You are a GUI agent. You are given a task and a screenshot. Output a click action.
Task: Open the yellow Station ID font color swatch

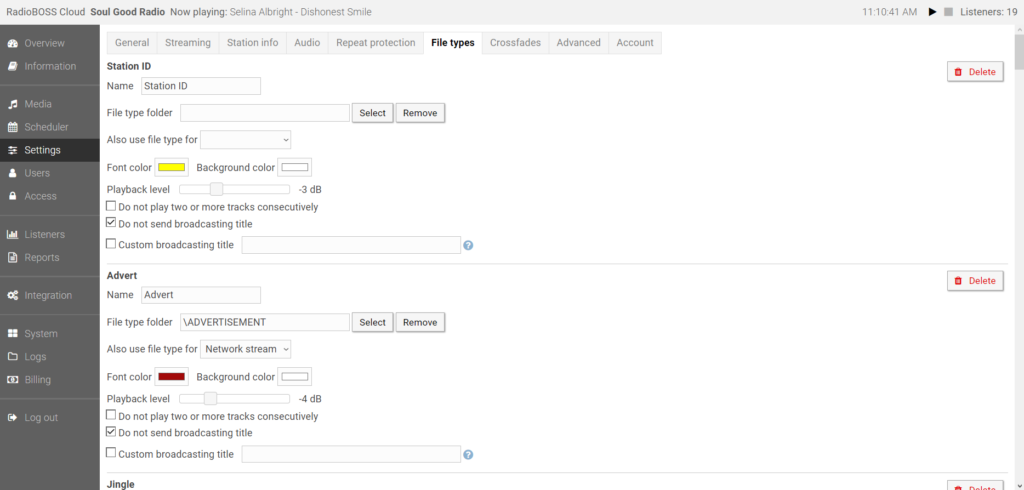coord(171,166)
